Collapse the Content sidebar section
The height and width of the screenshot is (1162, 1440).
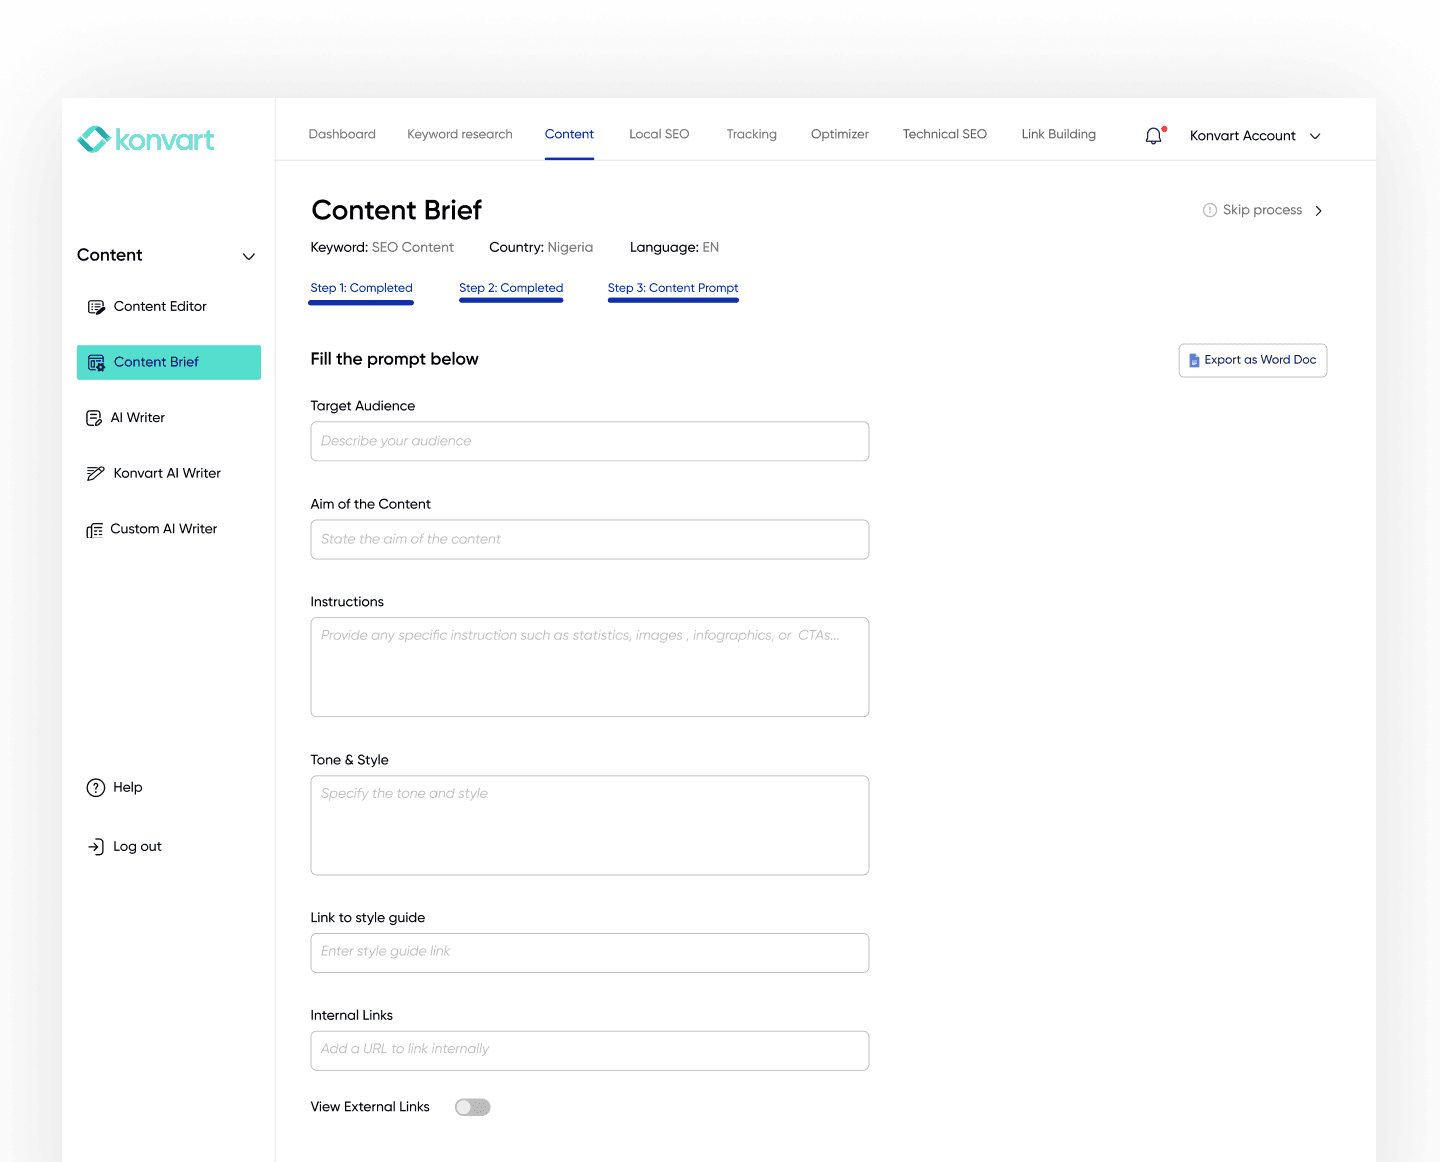pos(249,256)
